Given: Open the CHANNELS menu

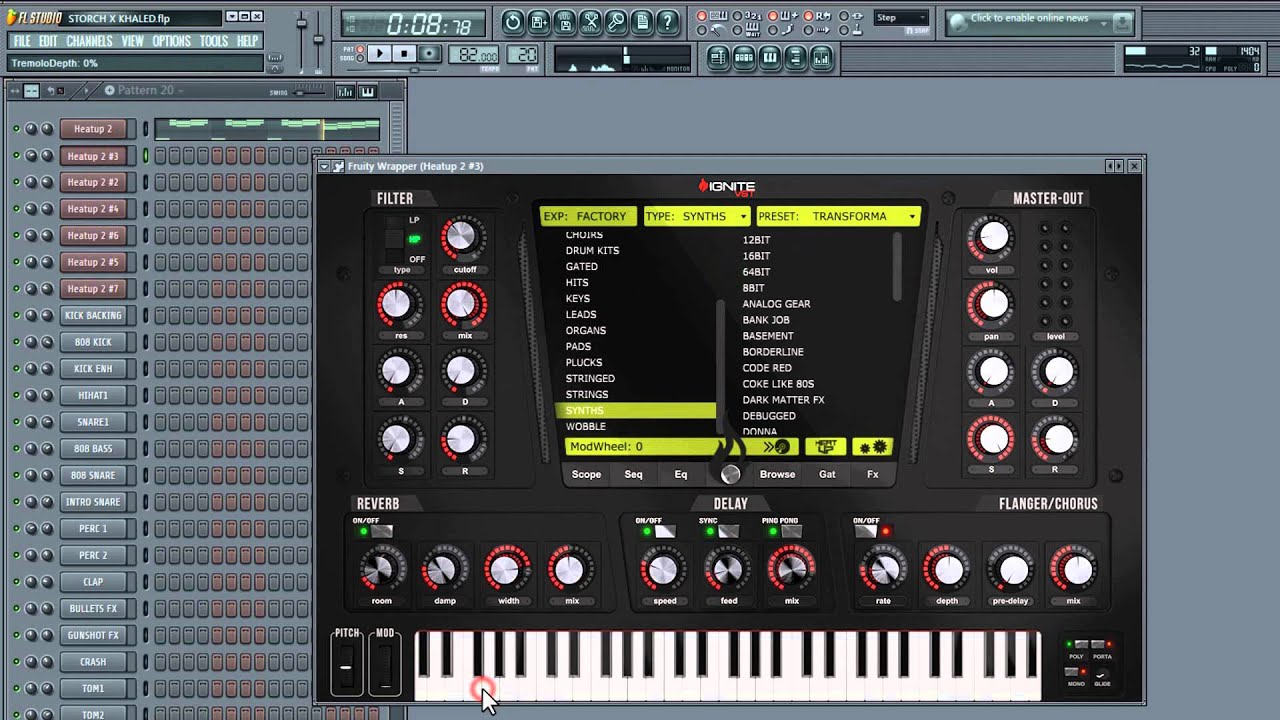Looking at the screenshot, I should pyautogui.click(x=89, y=41).
